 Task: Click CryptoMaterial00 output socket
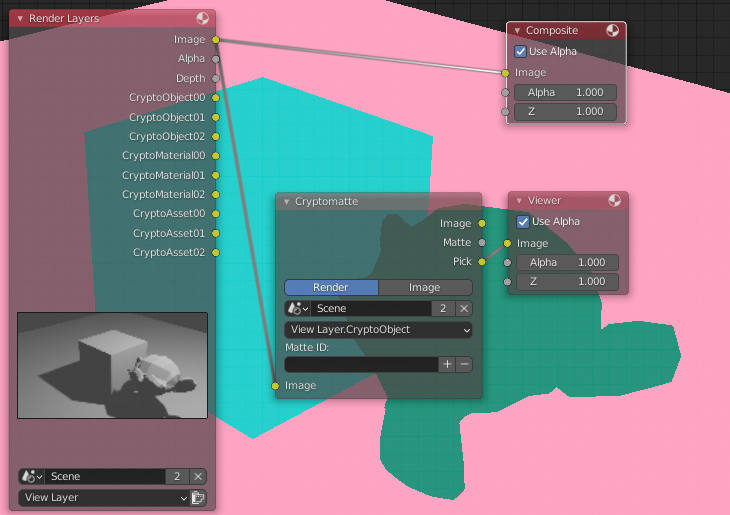pyautogui.click(x=216, y=156)
